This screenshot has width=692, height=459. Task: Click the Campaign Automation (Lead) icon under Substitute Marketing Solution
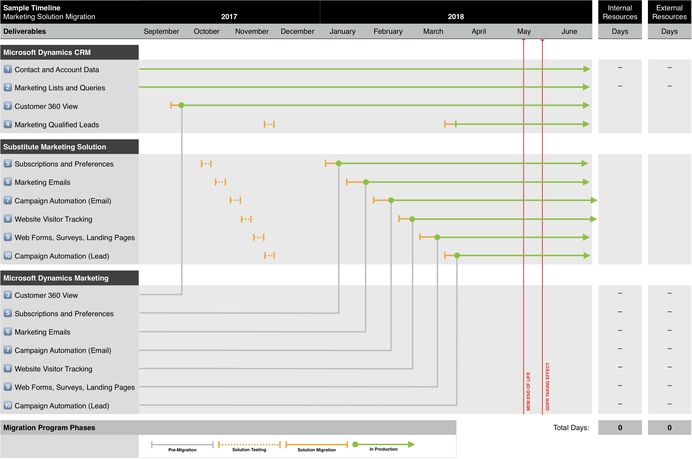[8, 256]
